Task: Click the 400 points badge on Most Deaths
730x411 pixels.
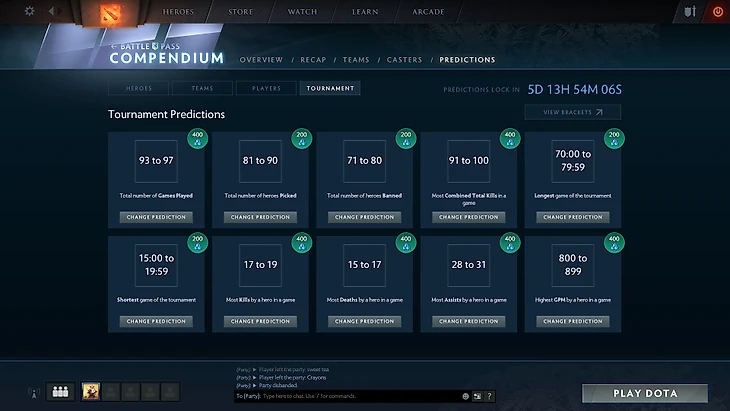Action: click(x=406, y=243)
